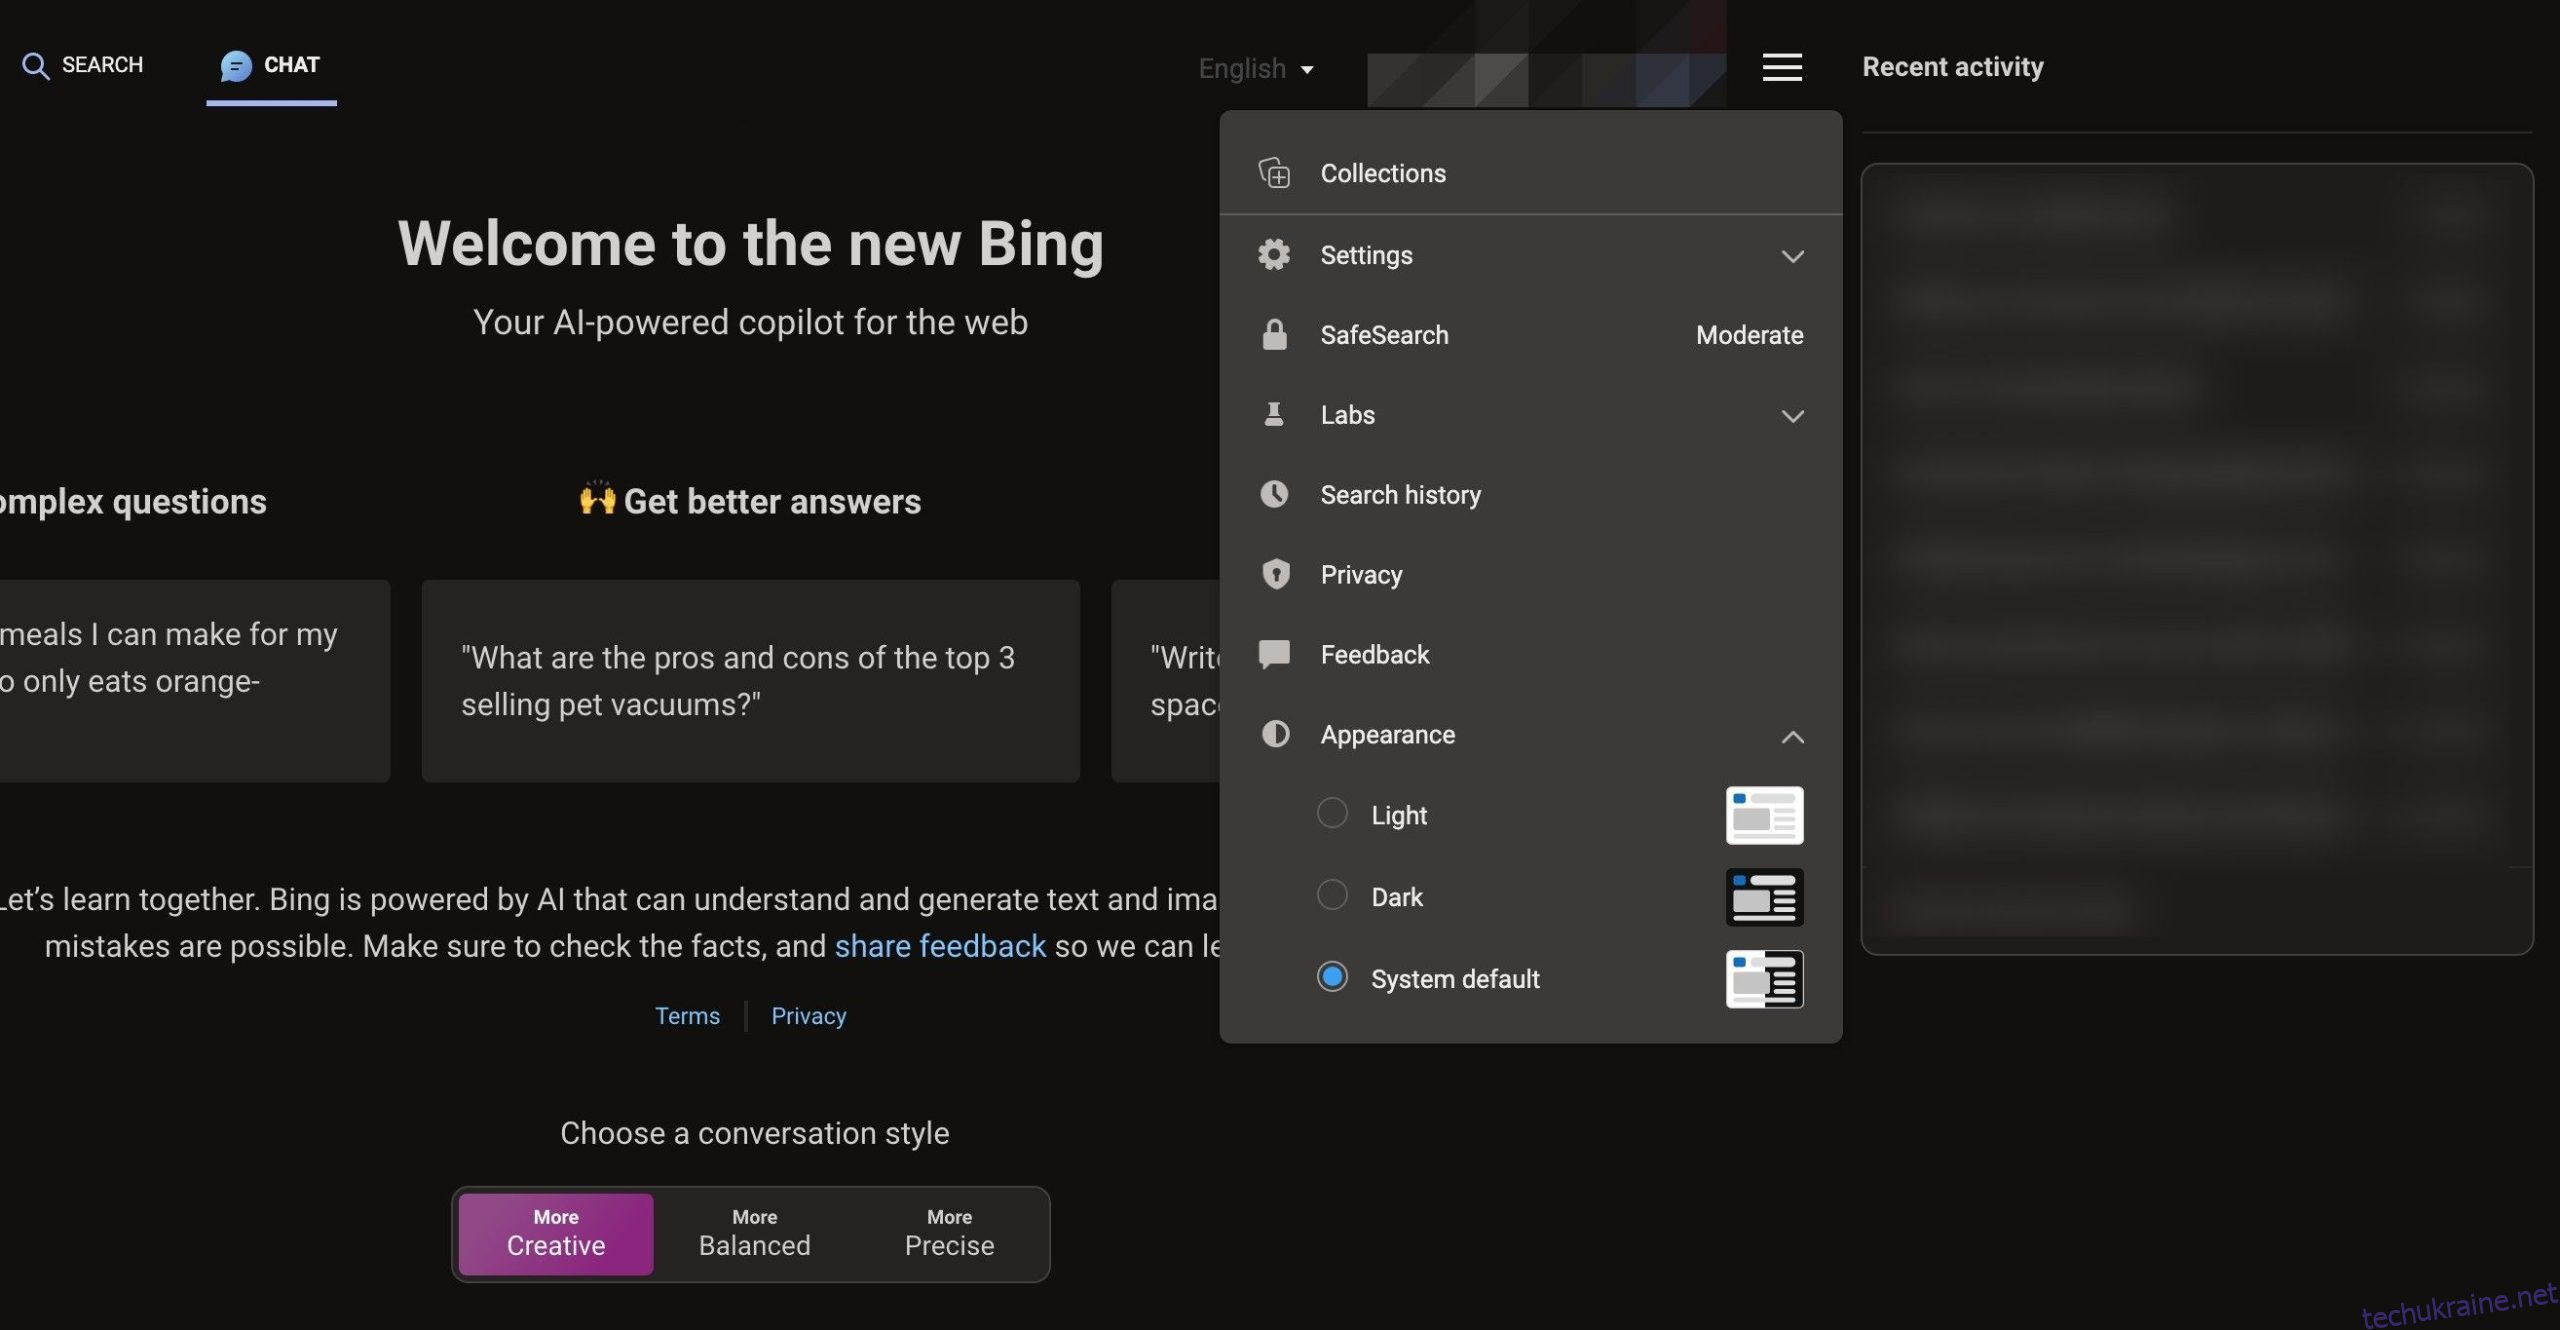Select the Dark theme radio button

coord(1332,895)
